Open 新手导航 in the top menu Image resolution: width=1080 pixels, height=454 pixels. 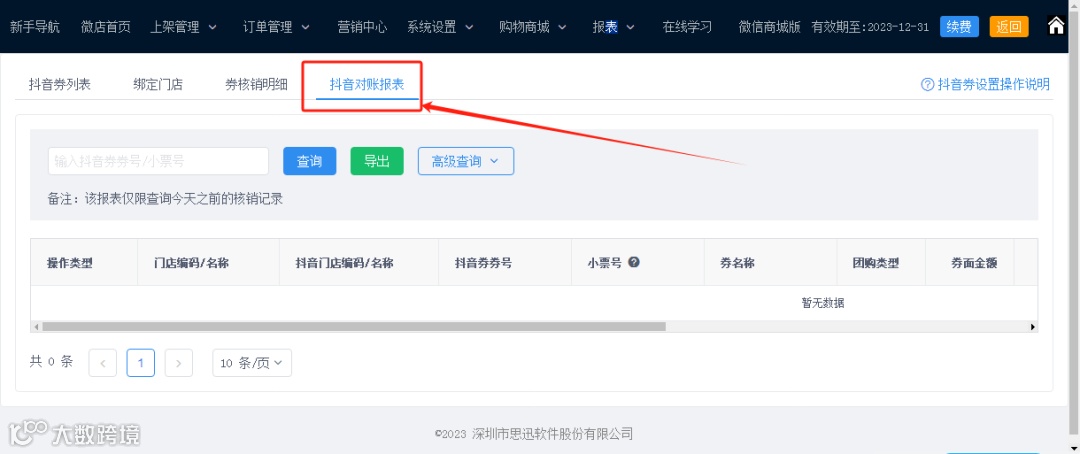(35, 28)
